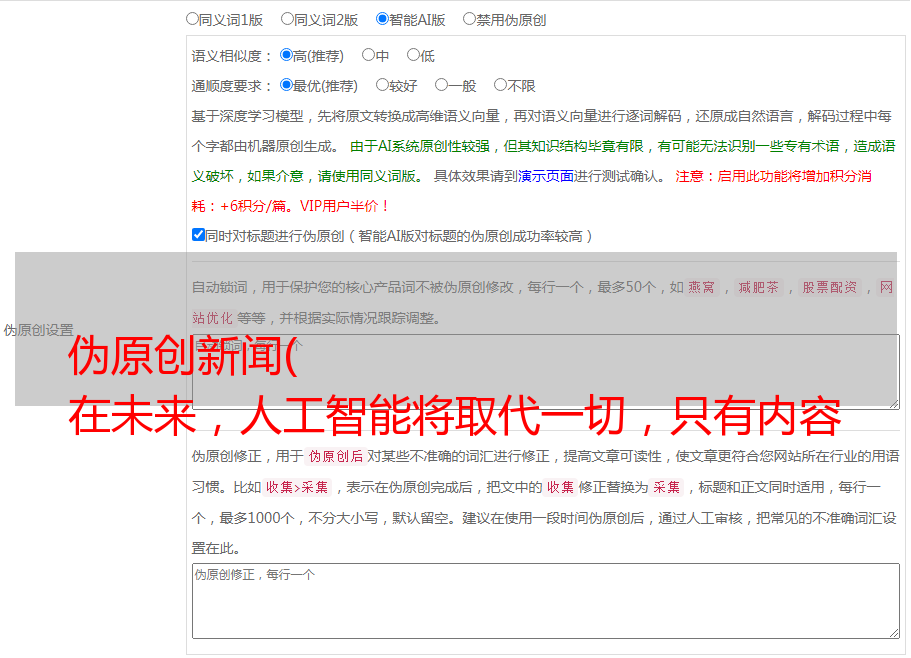Click the 股票配资 example keyword
The width and height of the screenshot is (911, 658).
(x=830, y=287)
